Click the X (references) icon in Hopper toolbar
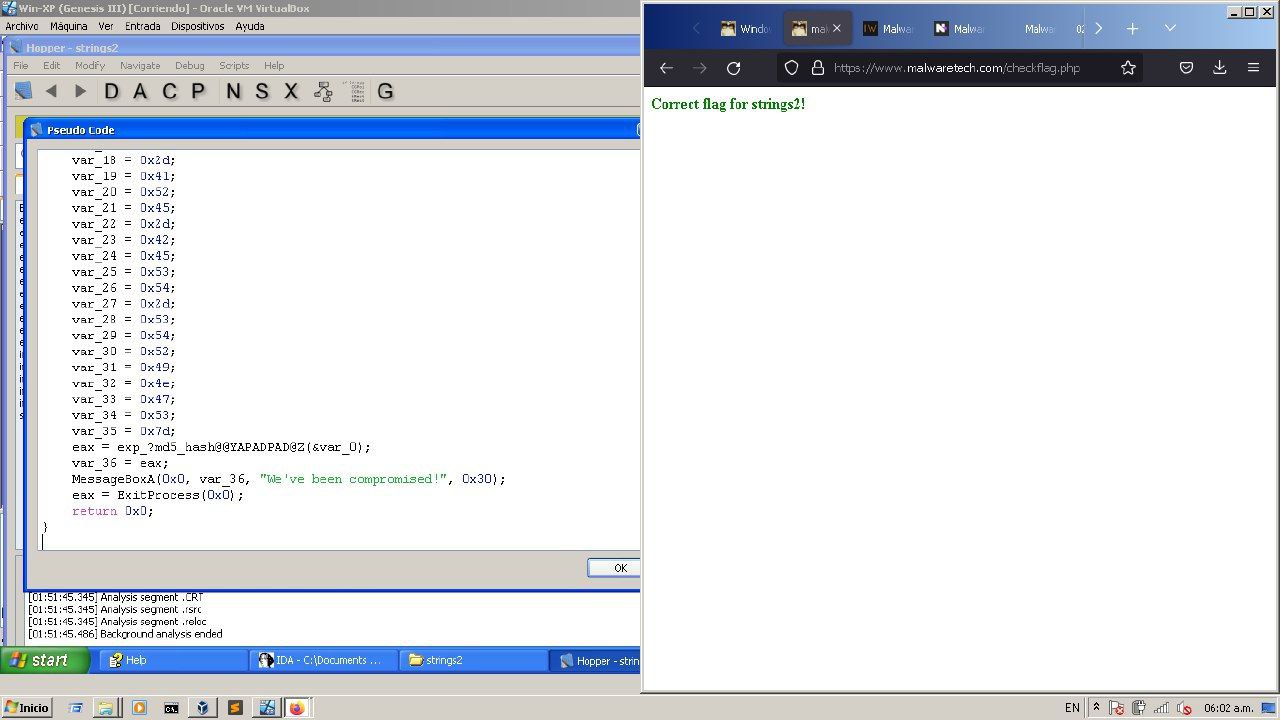This screenshot has height=720, width=1280. (x=290, y=90)
